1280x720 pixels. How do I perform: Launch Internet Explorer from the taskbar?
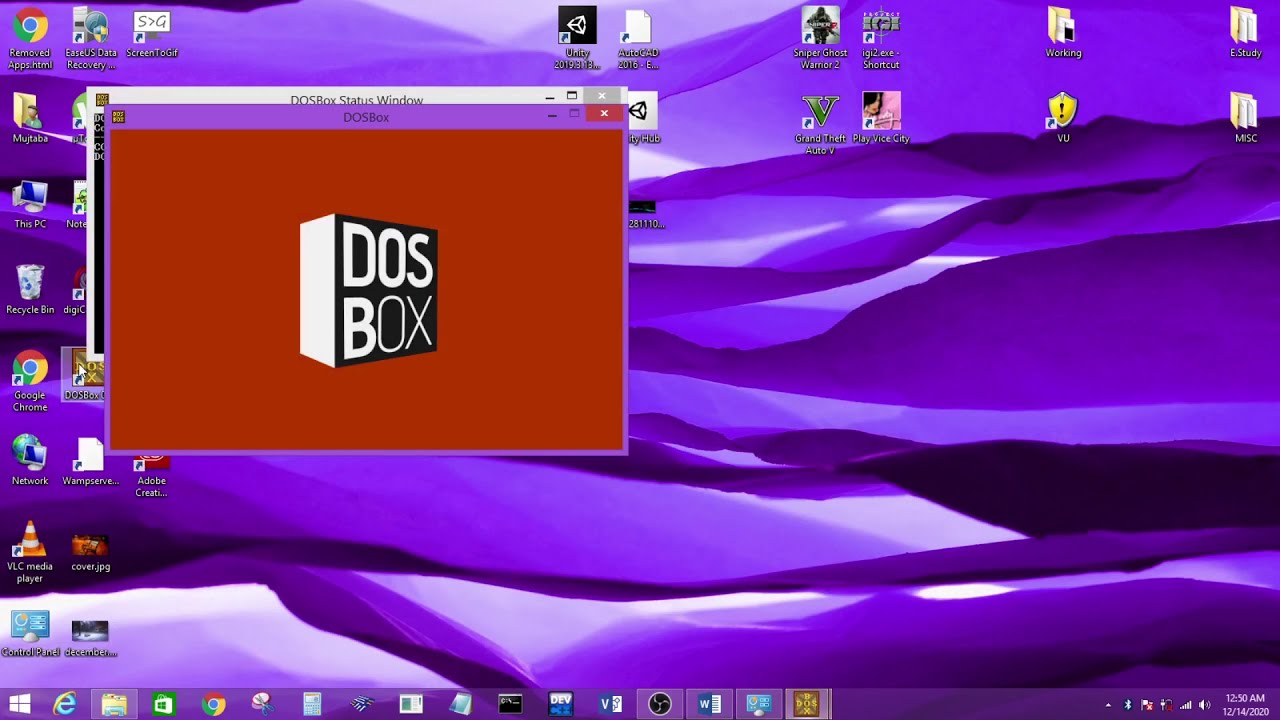point(65,704)
